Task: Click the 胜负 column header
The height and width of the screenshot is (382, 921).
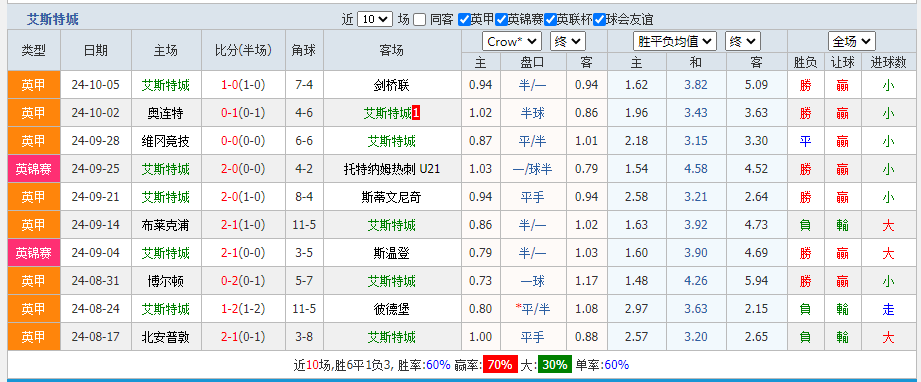Action: pos(805,62)
